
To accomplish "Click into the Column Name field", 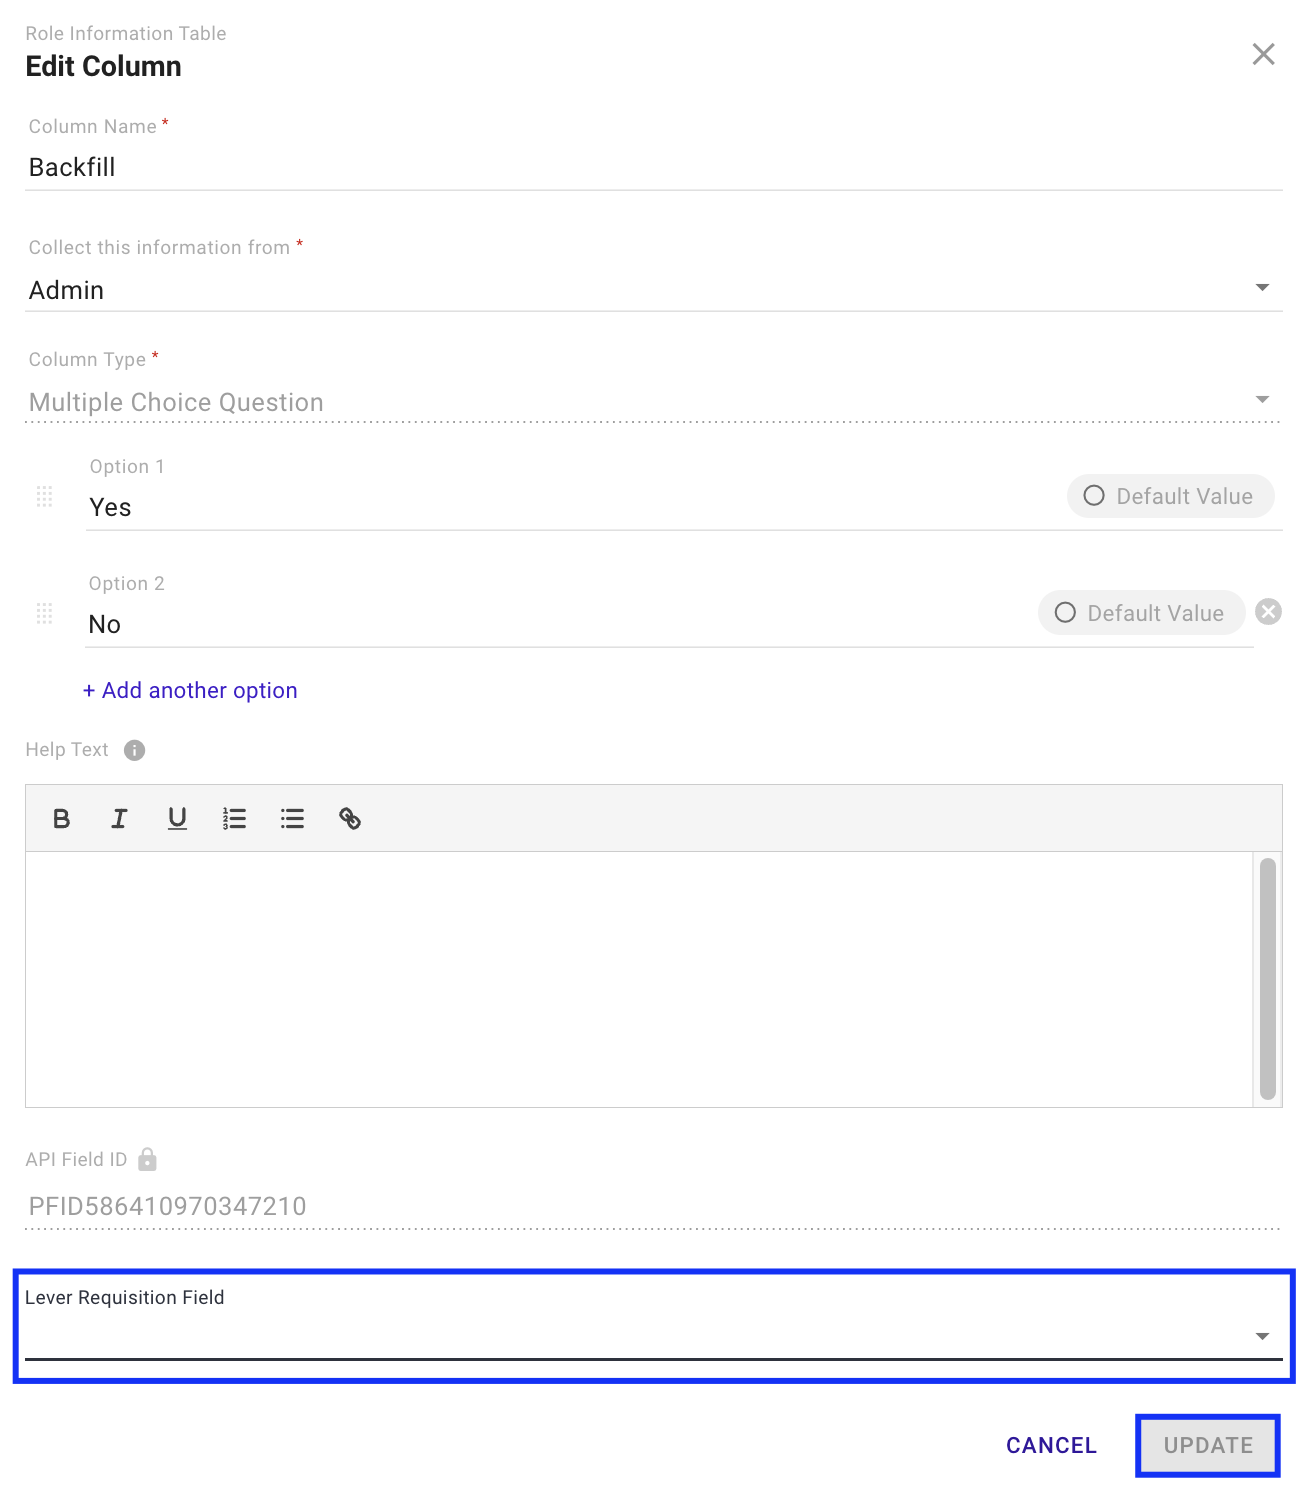I will click(x=652, y=167).
